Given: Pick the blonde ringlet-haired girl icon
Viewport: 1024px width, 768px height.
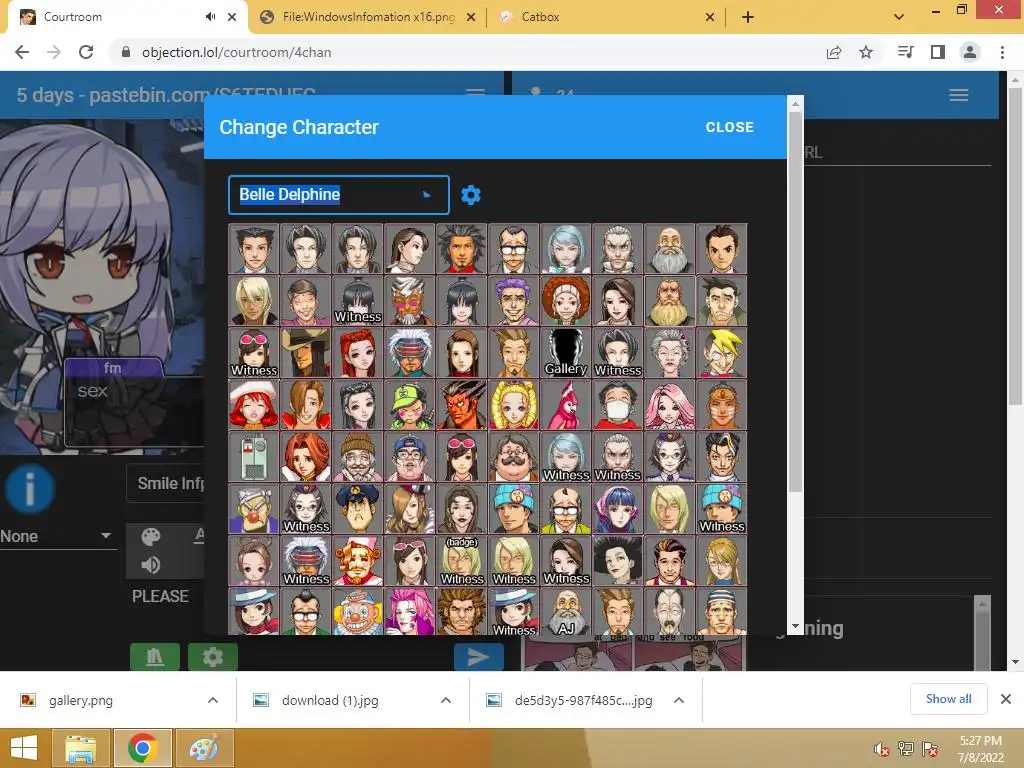Looking at the screenshot, I should [513, 405].
